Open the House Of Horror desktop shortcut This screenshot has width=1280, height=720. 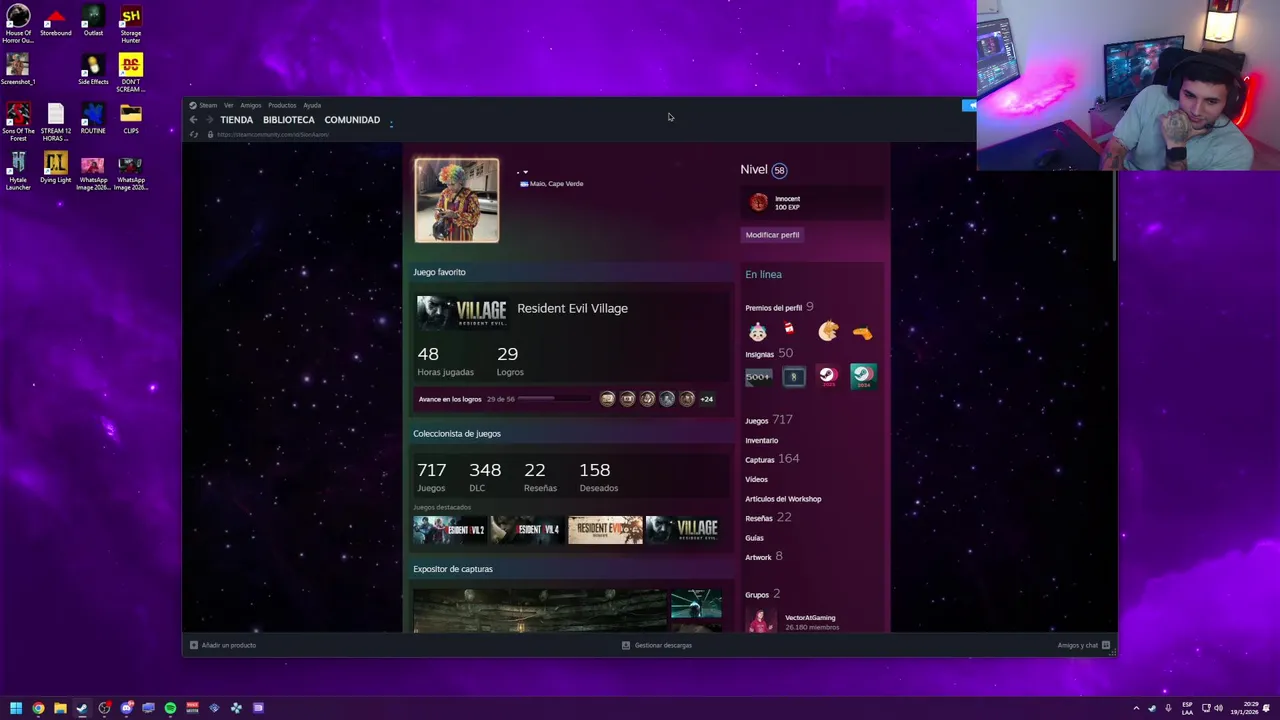(x=18, y=25)
